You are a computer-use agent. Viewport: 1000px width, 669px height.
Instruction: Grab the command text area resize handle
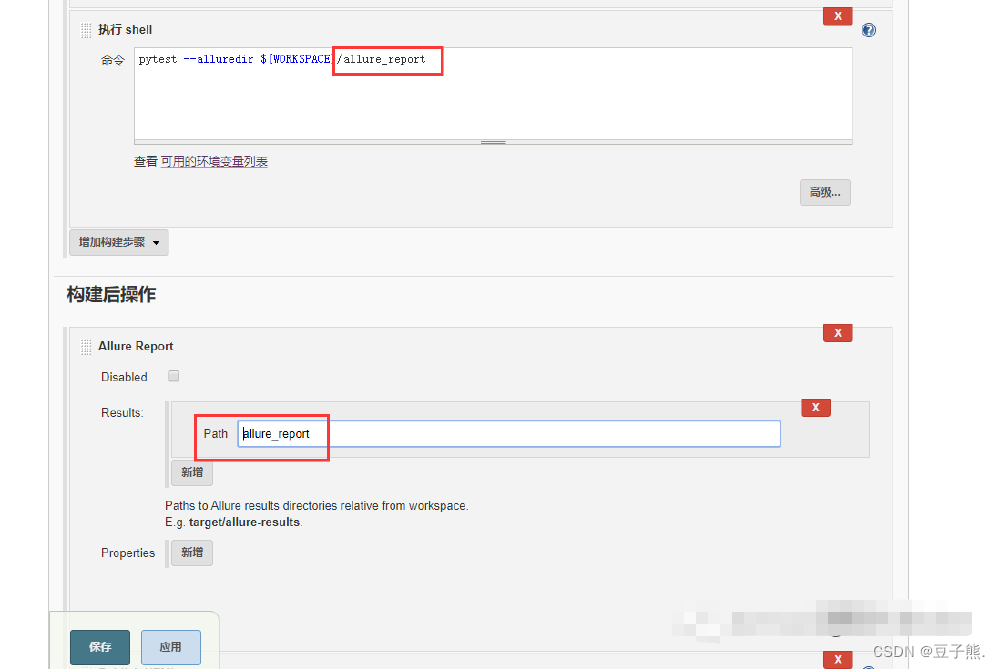click(x=493, y=143)
